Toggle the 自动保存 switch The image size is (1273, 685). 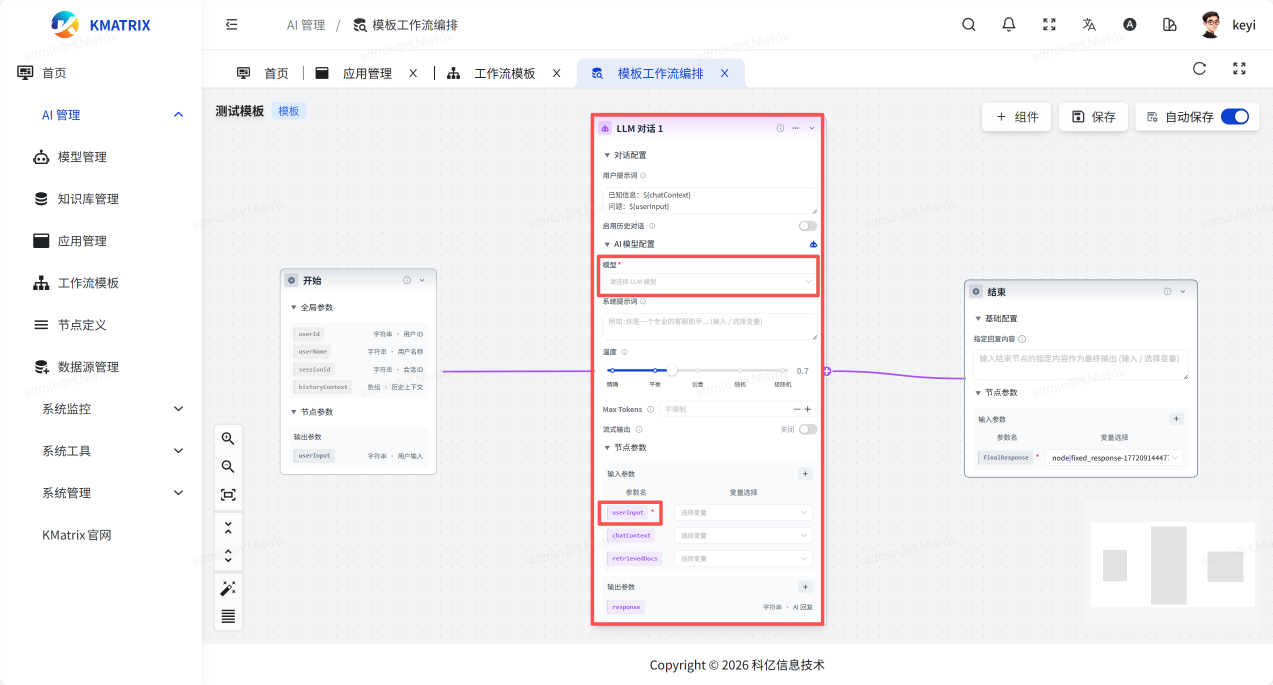[1235, 117]
